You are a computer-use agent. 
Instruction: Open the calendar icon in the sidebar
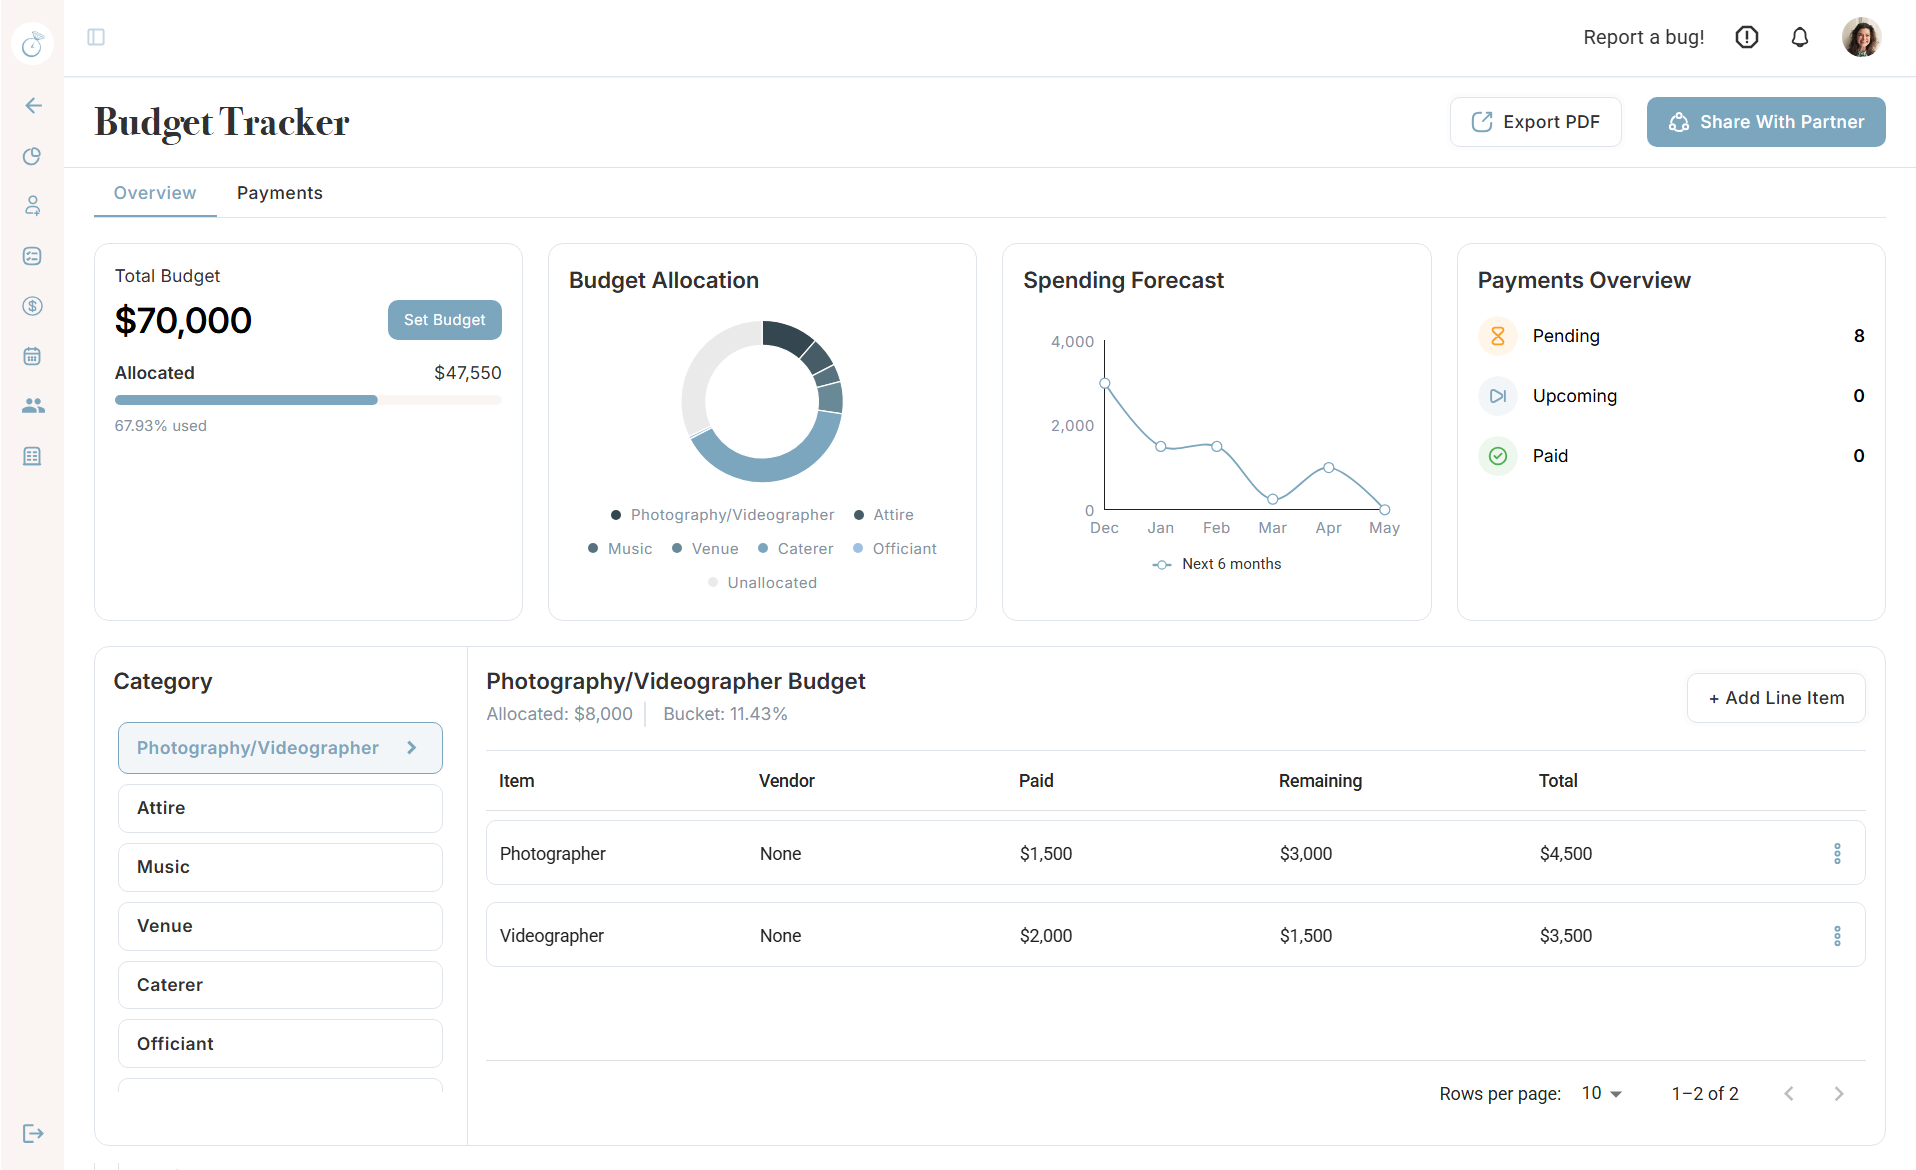(x=32, y=356)
